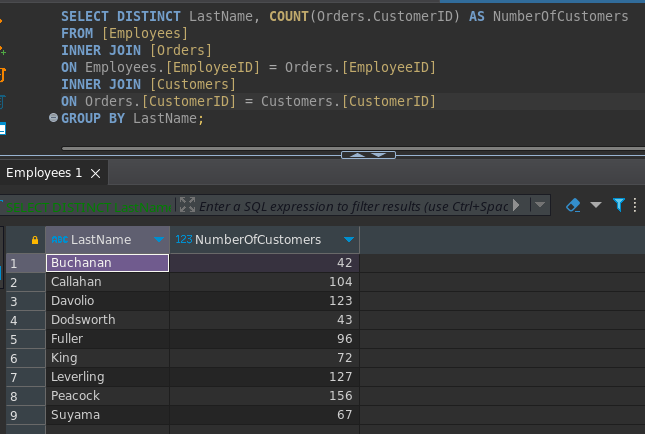Select the cell with value 42
Screen dimensions: 645x434
point(264,263)
